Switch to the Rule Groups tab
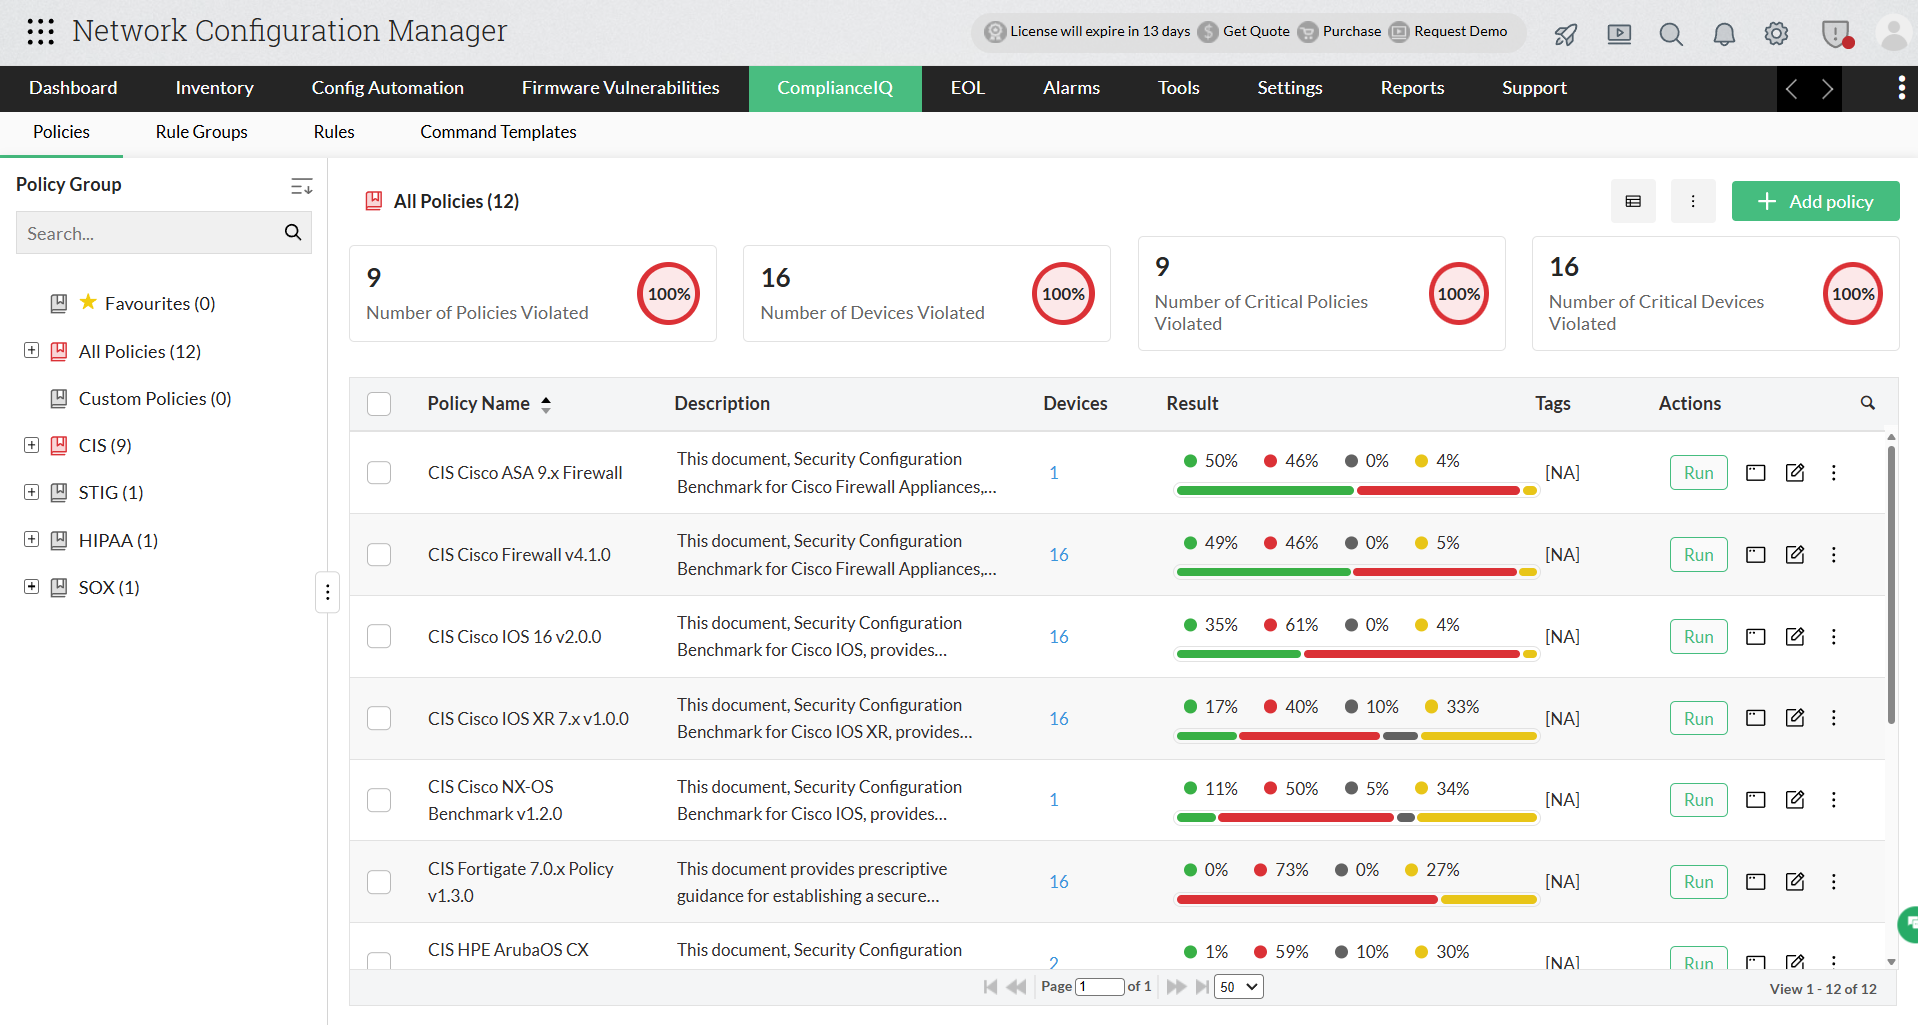This screenshot has width=1918, height=1025. click(x=201, y=132)
